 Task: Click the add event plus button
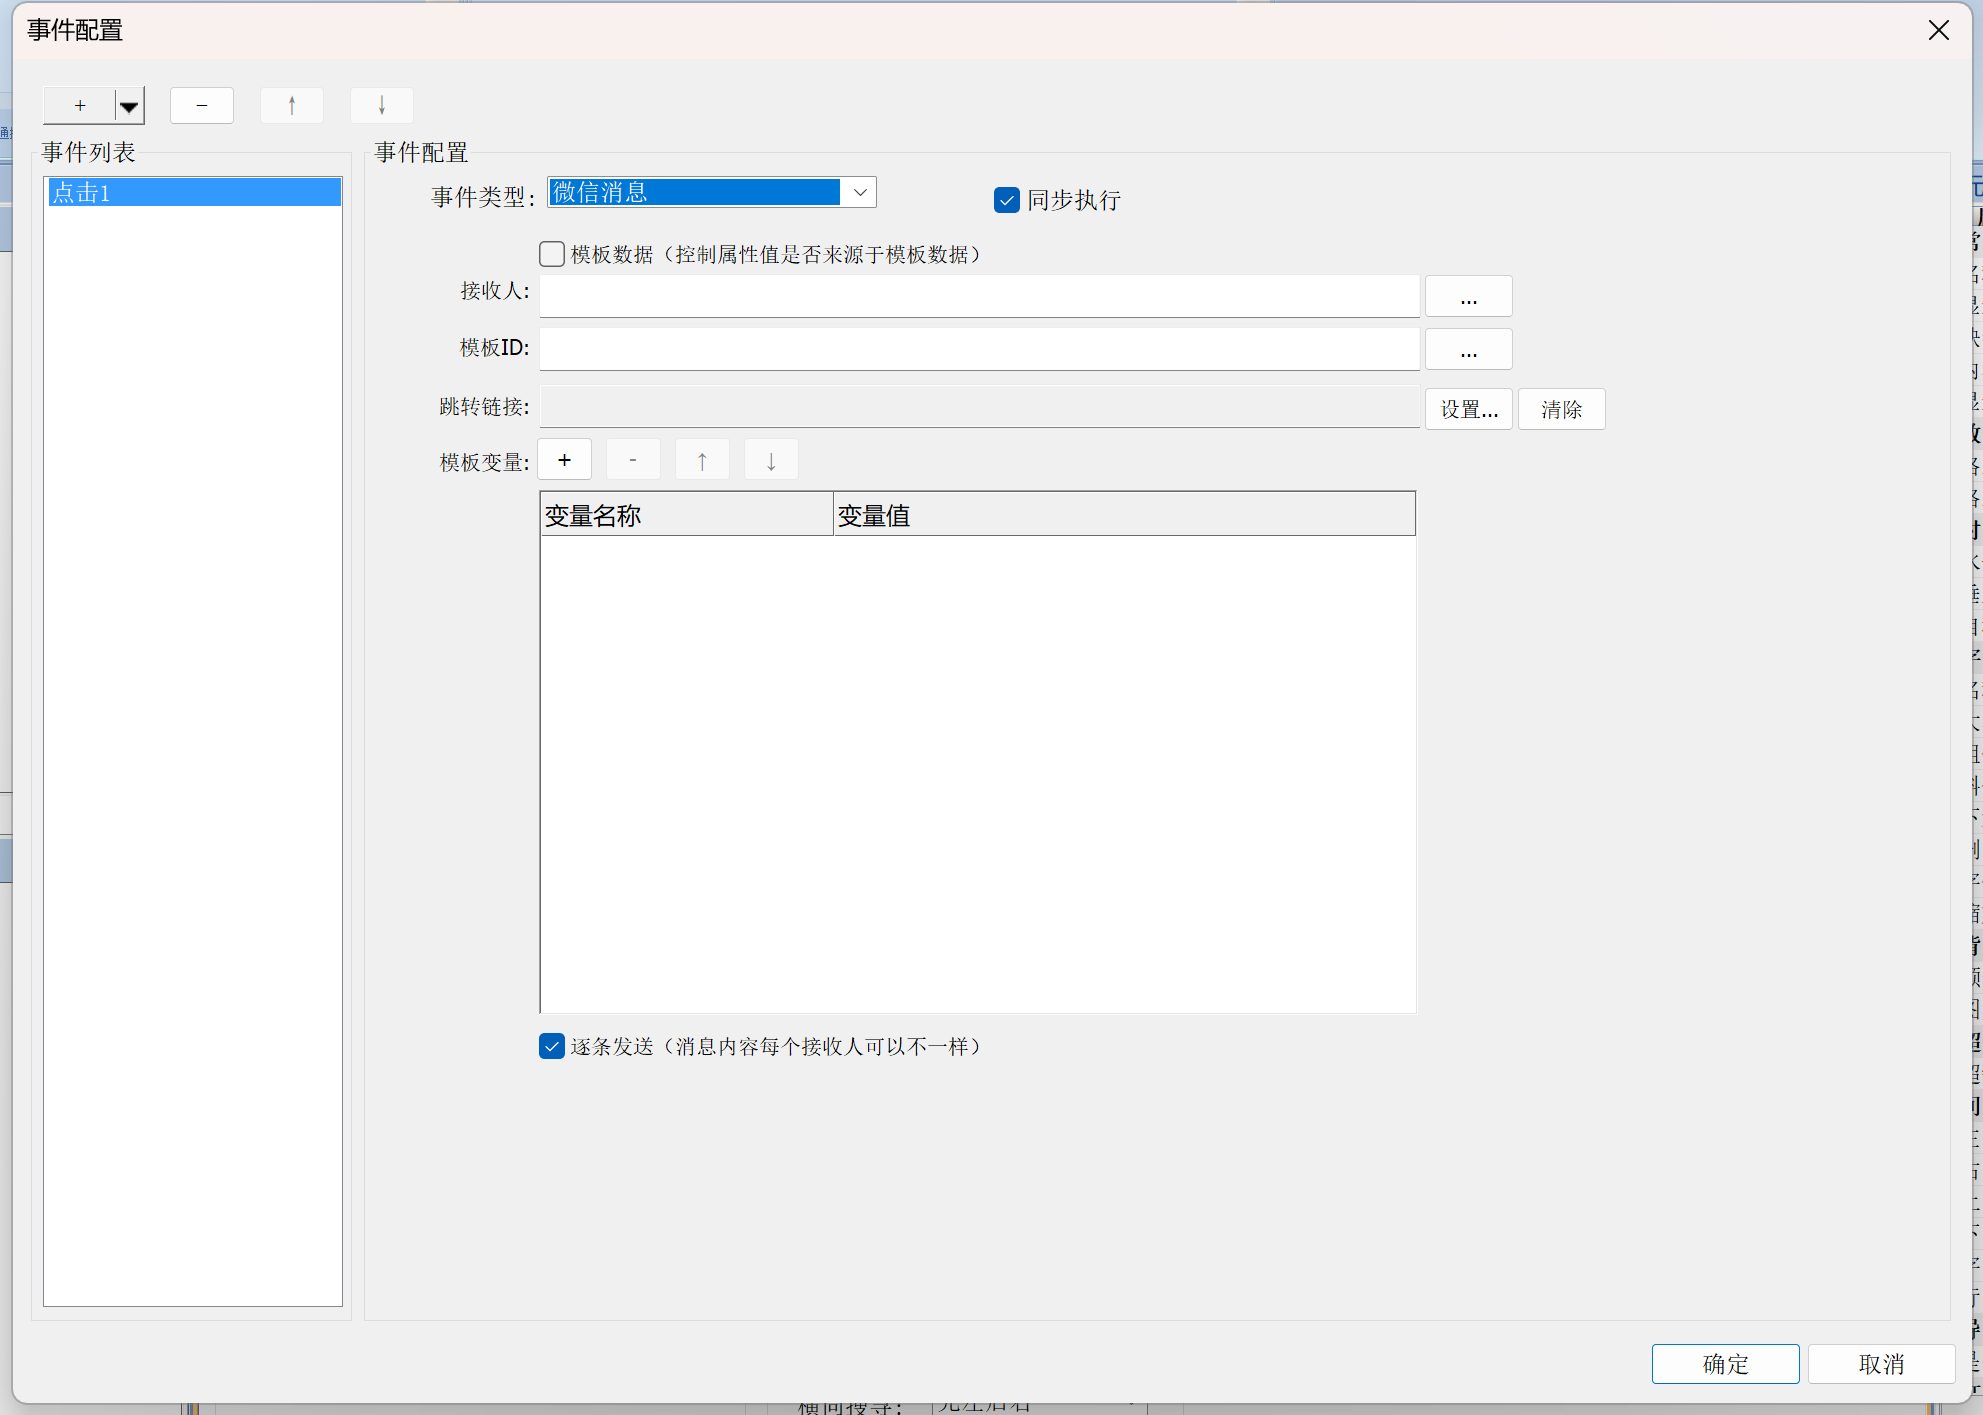(80, 106)
